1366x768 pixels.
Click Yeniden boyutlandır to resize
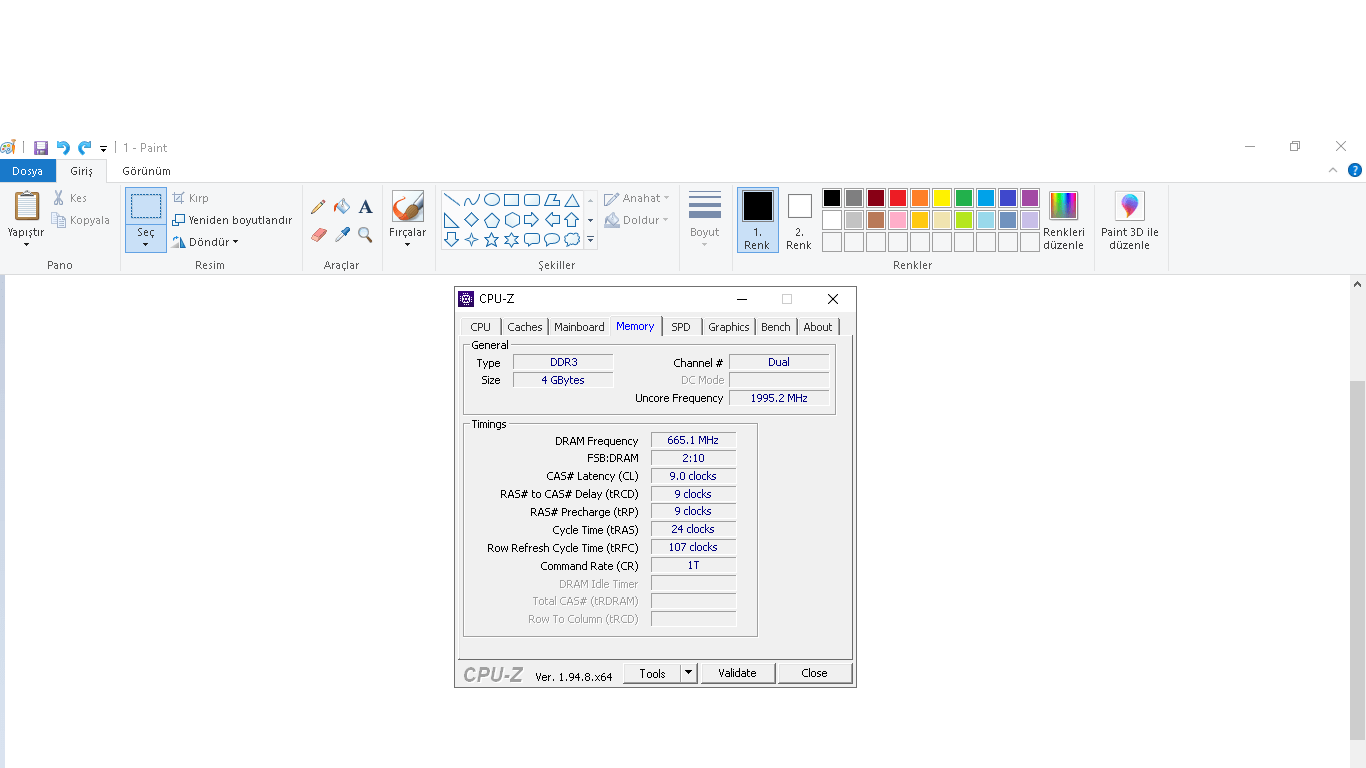(x=232, y=220)
